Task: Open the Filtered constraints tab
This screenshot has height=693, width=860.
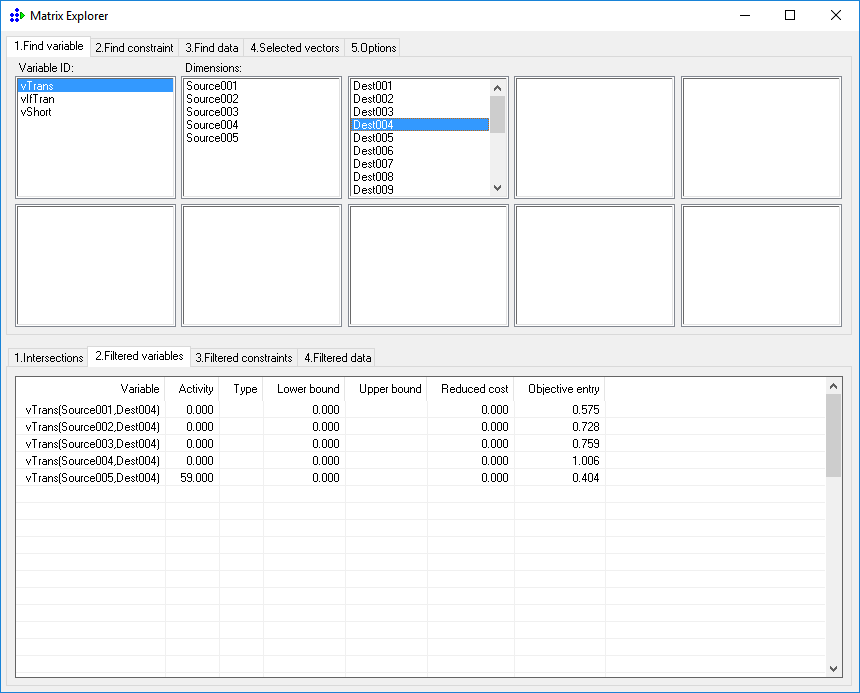Action: click(x=243, y=358)
